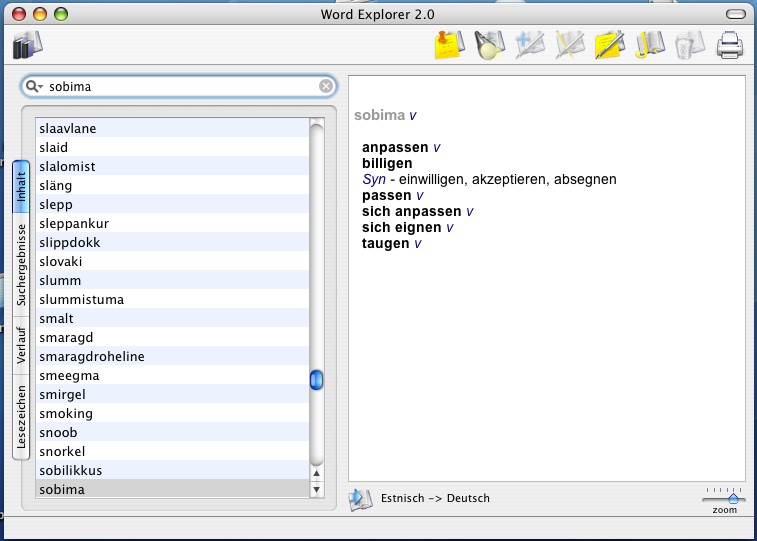Click the translation billigen

tap(387, 163)
